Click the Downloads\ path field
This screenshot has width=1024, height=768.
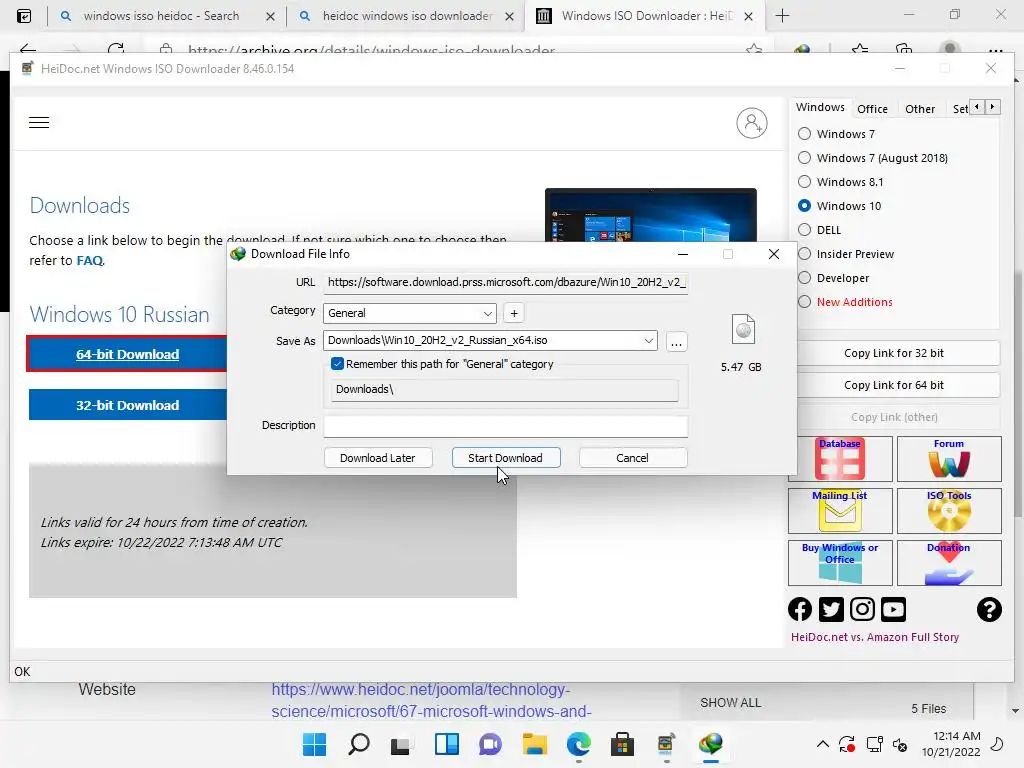pyautogui.click(x=505, y=389)
